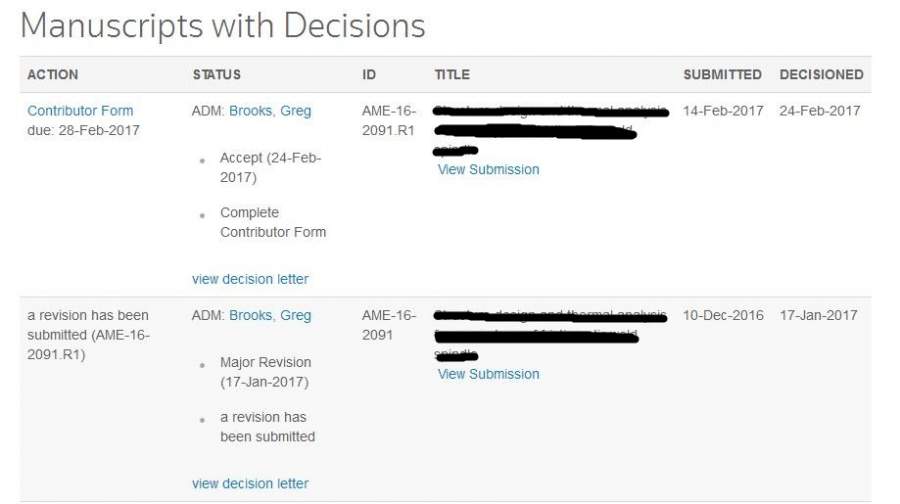Viewport: 900px width, 504px height.
Task: View Submission for manuscript AME-16-2091.R1
Action: (x=488, y=170)
